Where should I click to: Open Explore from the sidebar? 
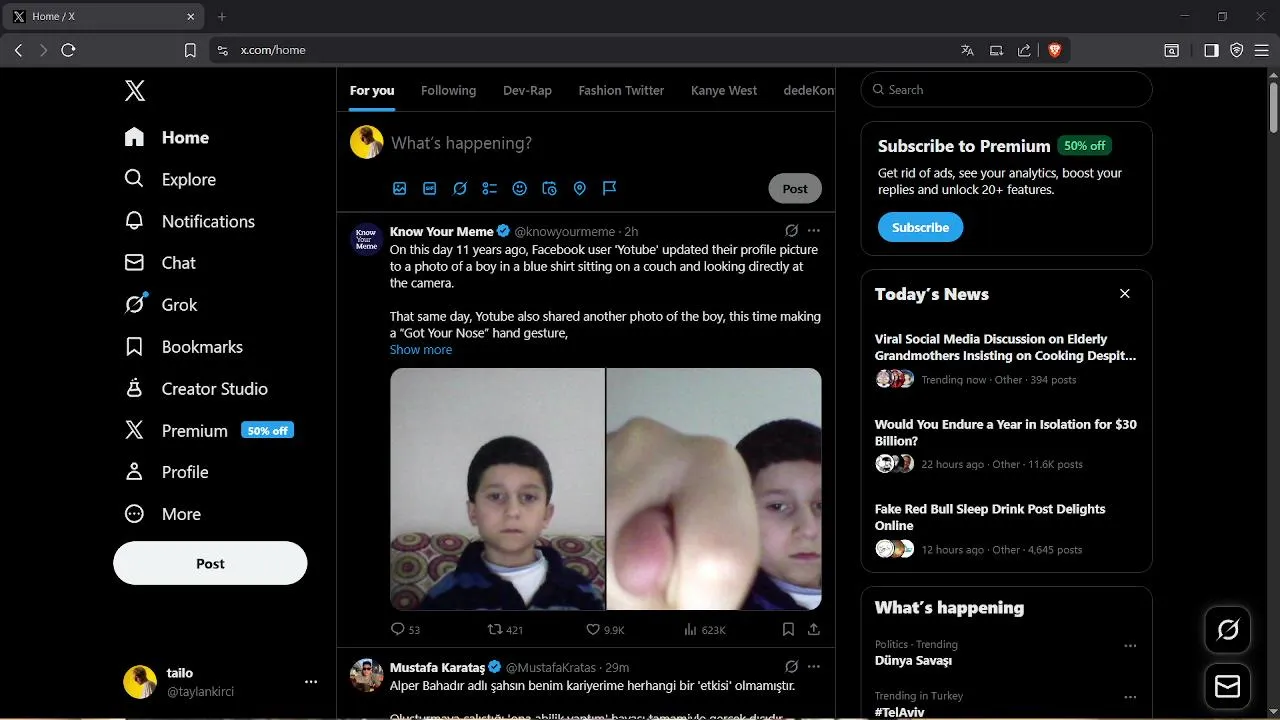170,179
